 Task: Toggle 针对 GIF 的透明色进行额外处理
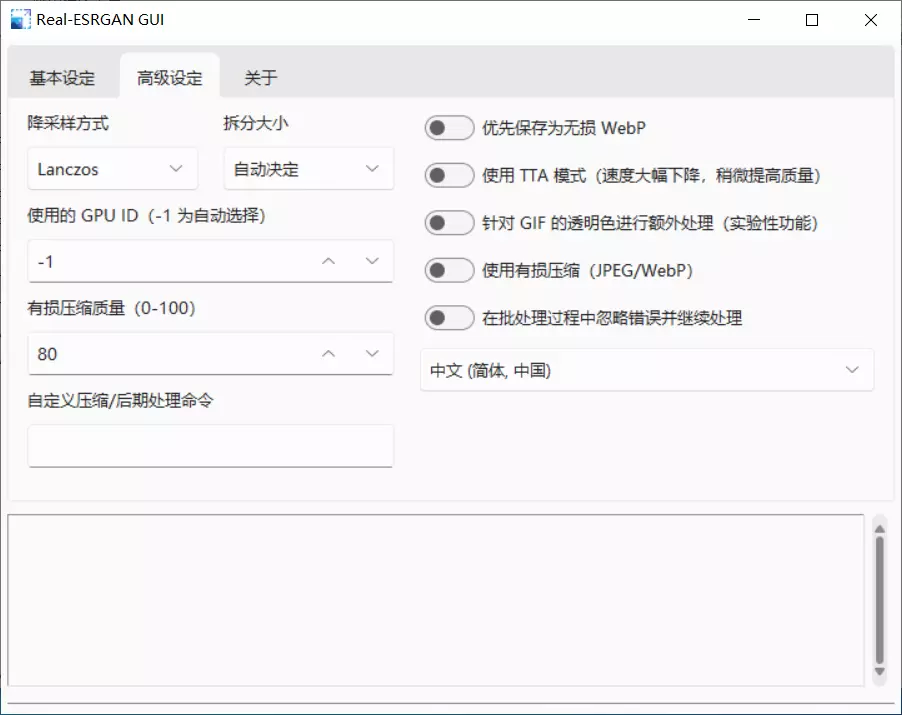coord(449,223)
